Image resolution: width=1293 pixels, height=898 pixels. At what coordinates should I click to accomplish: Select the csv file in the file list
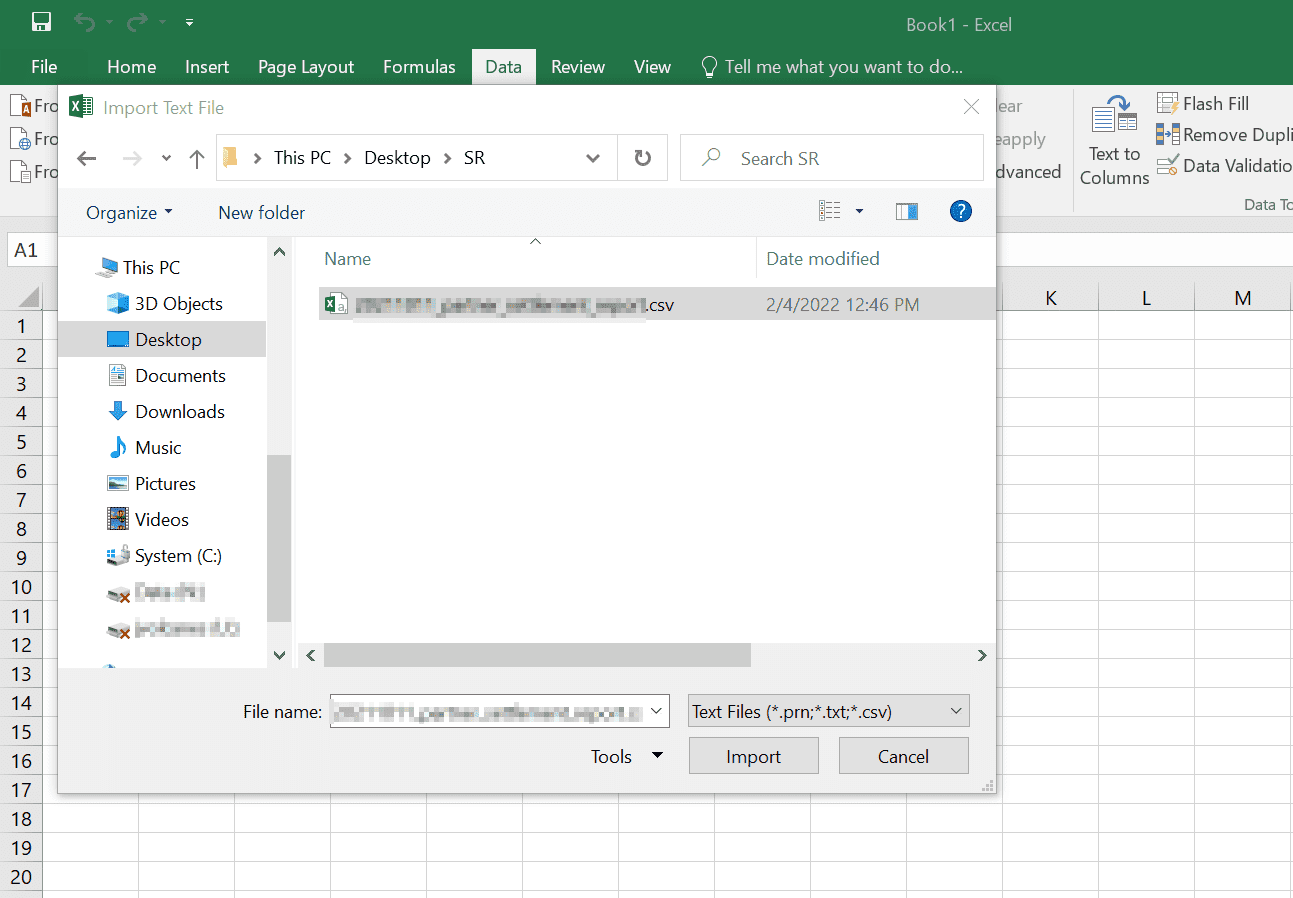[500, 304]
